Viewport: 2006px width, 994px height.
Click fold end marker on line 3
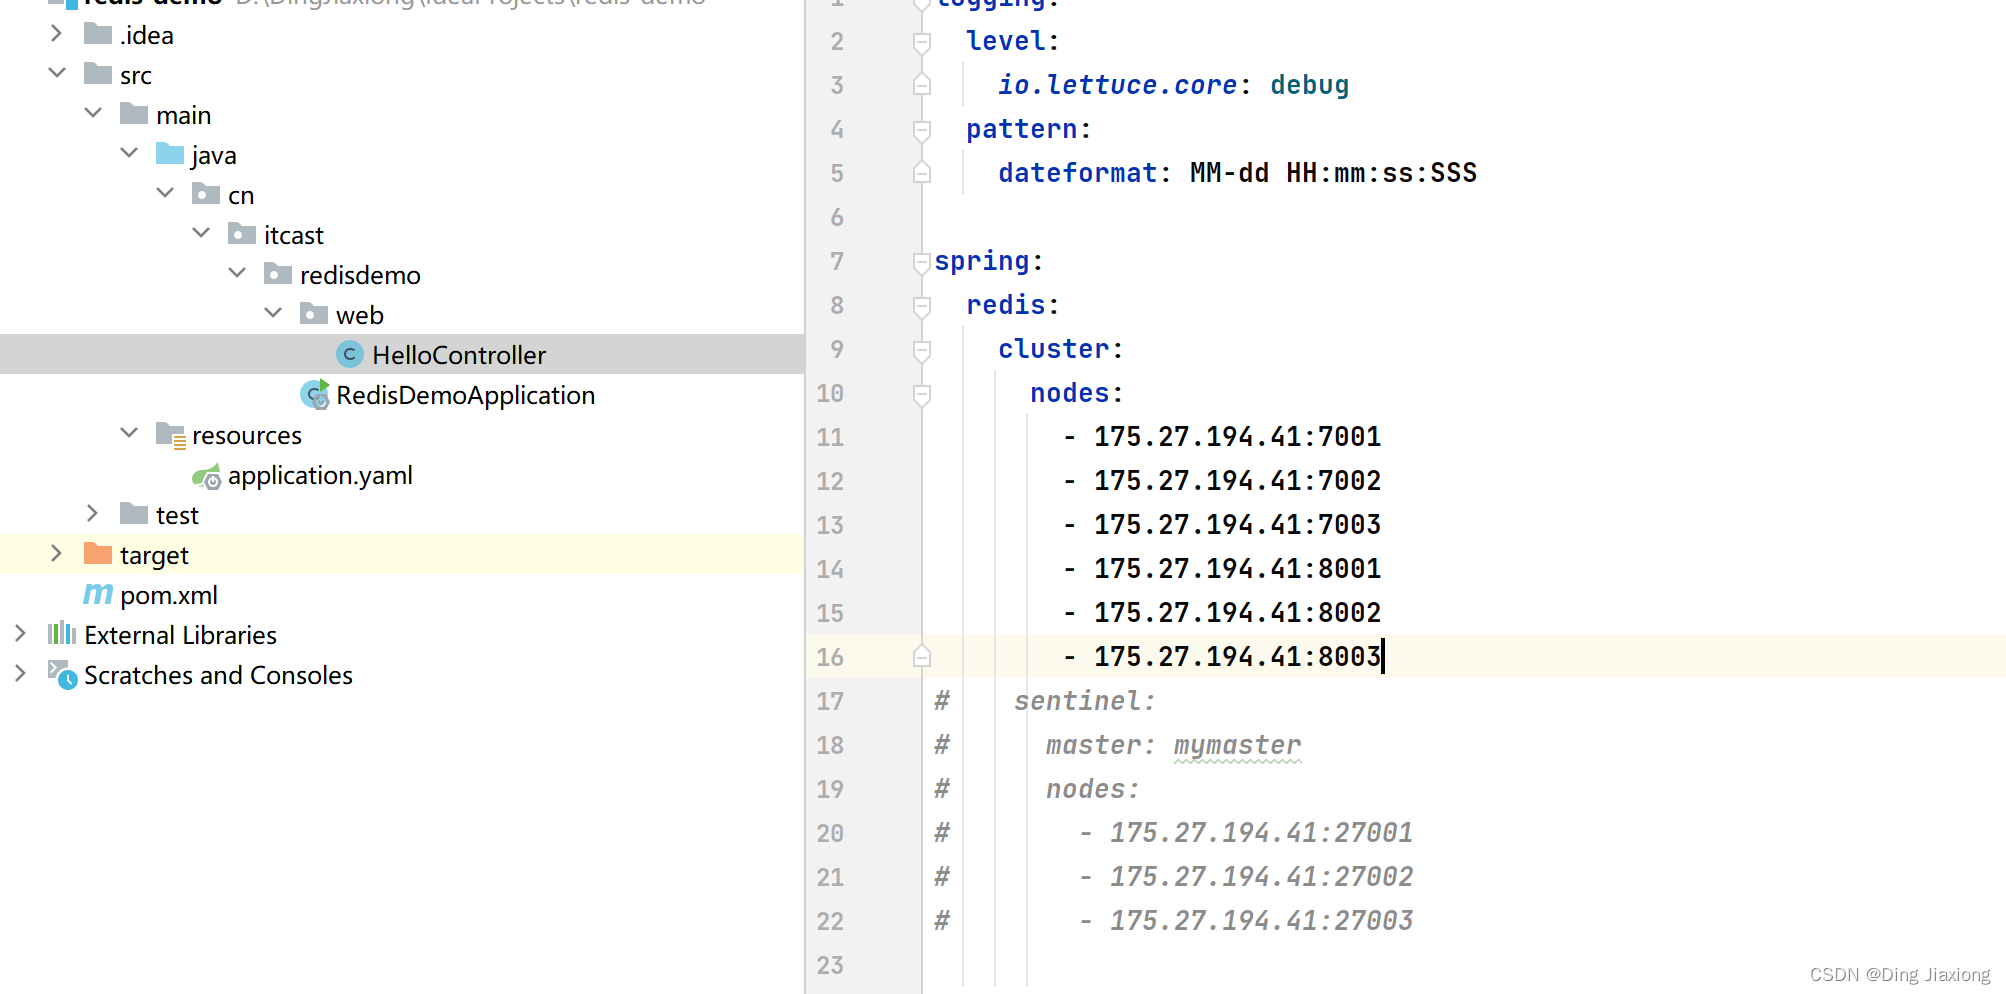tap(922, 84)
